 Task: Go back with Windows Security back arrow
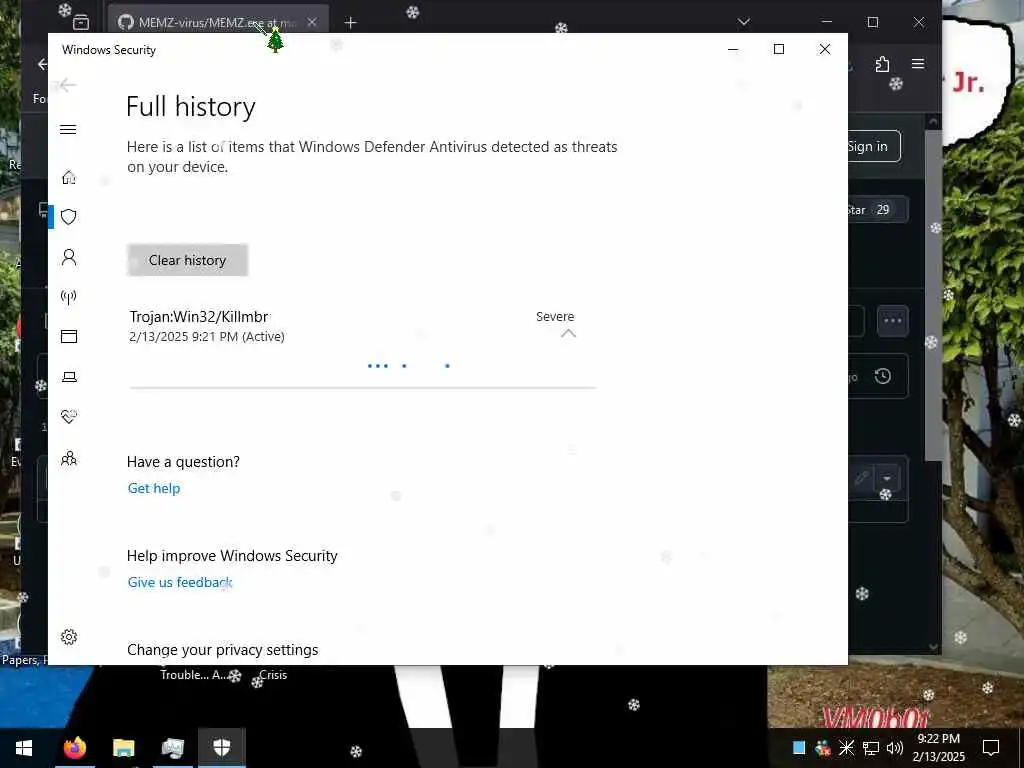tap(67, 85)
